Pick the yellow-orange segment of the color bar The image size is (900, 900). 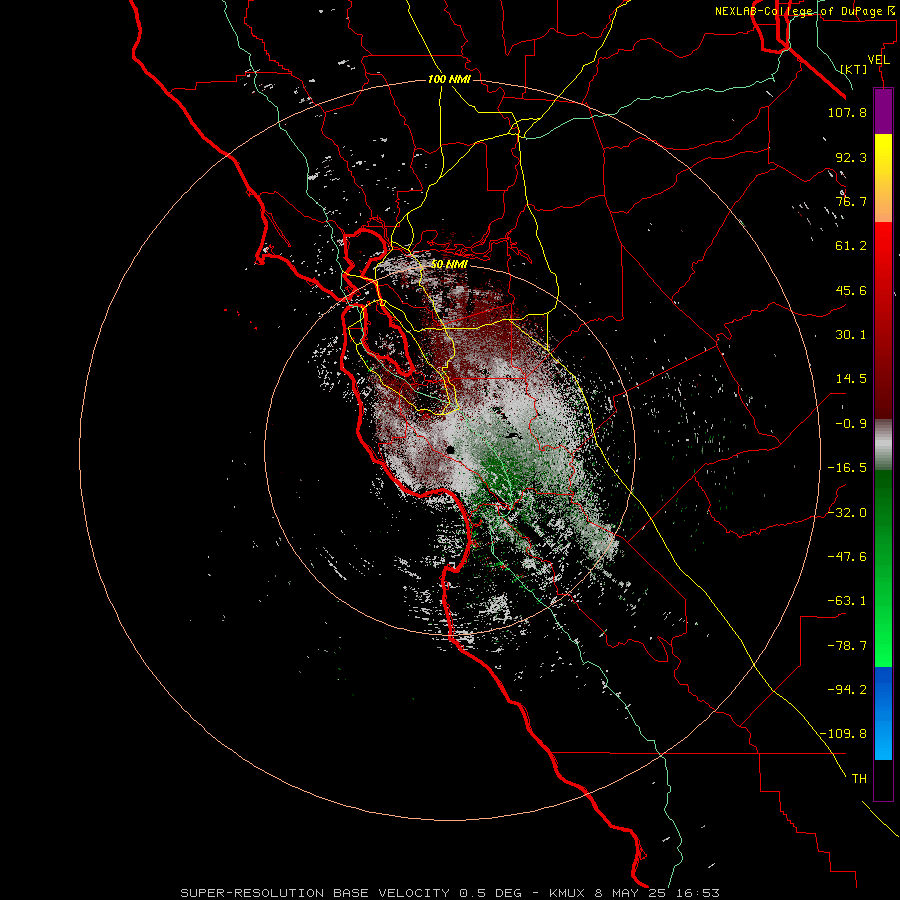pyautogui.click(x=883, y=178)
